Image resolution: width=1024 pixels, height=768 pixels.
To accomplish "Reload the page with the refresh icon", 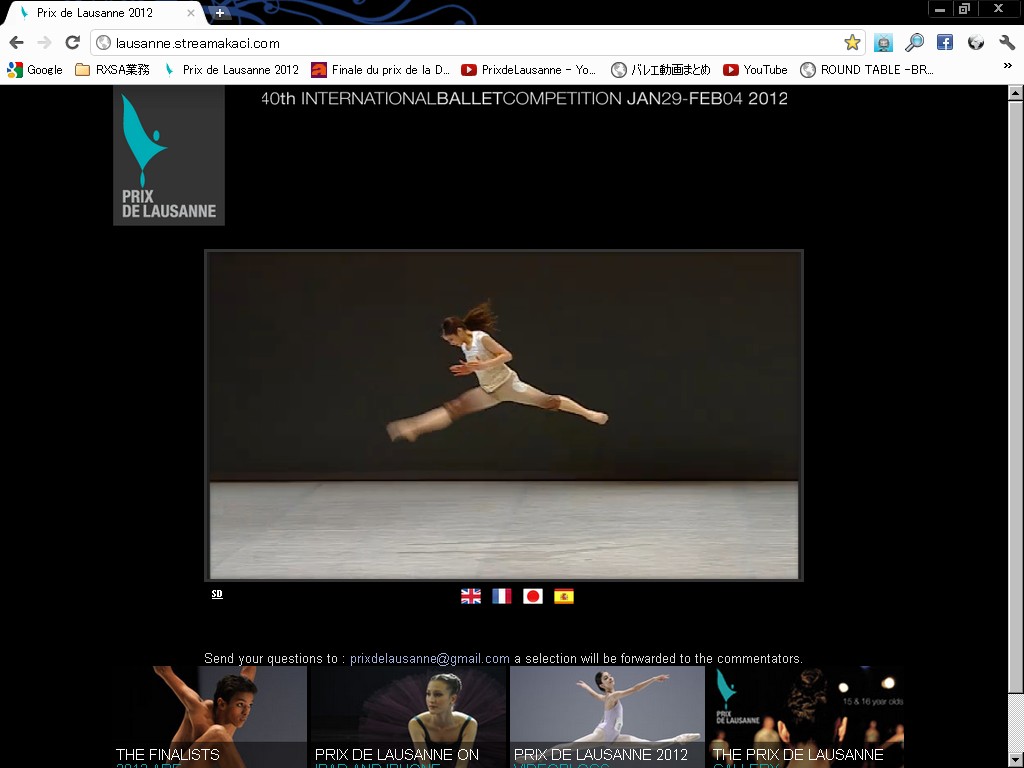I will [x=72, y=43].
